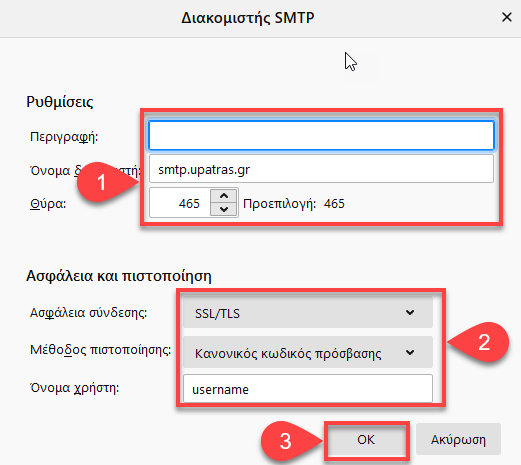The width and height of the screenshot is (521, 465).
Task: Click the down arrow of the port stepper
Action: 224,209
